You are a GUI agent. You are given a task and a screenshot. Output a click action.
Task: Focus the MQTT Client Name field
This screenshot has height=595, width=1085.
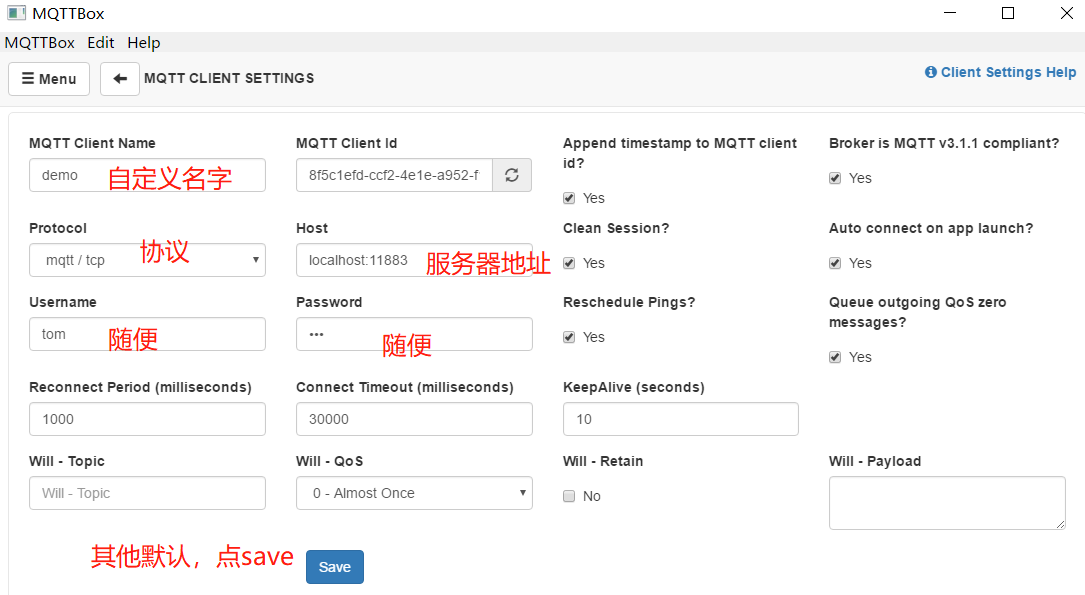click(x=147, y=175)
